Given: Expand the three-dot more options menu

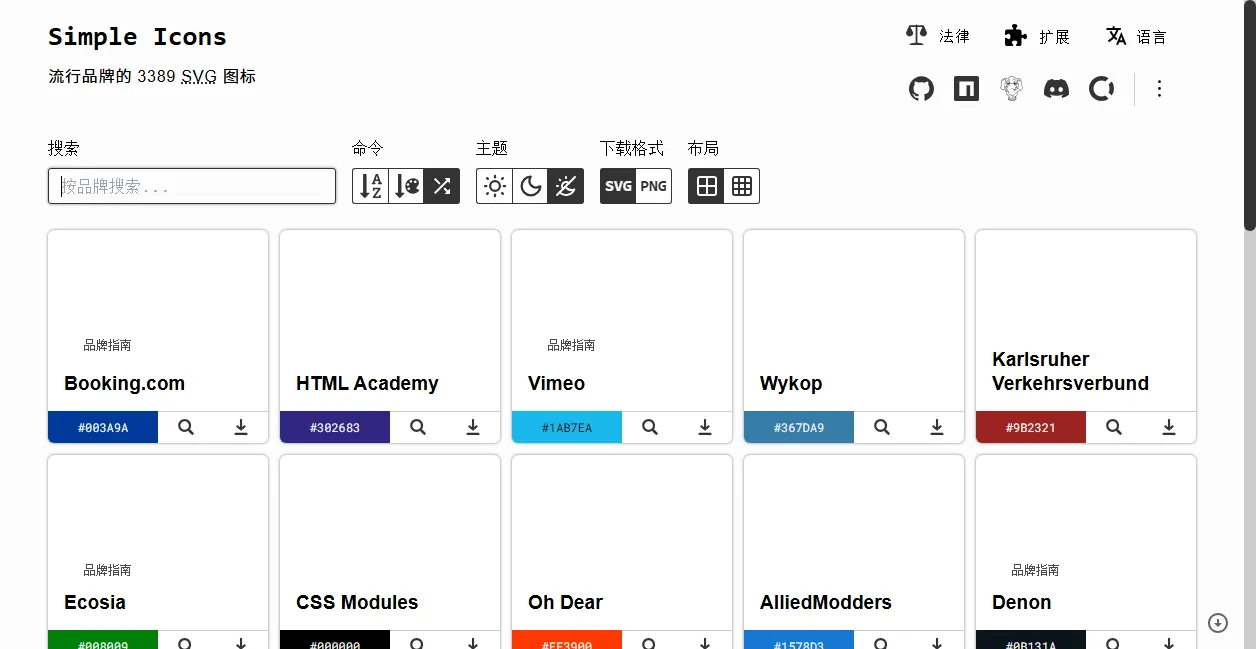Looking at the screenshot, I should click(1159, 89).
